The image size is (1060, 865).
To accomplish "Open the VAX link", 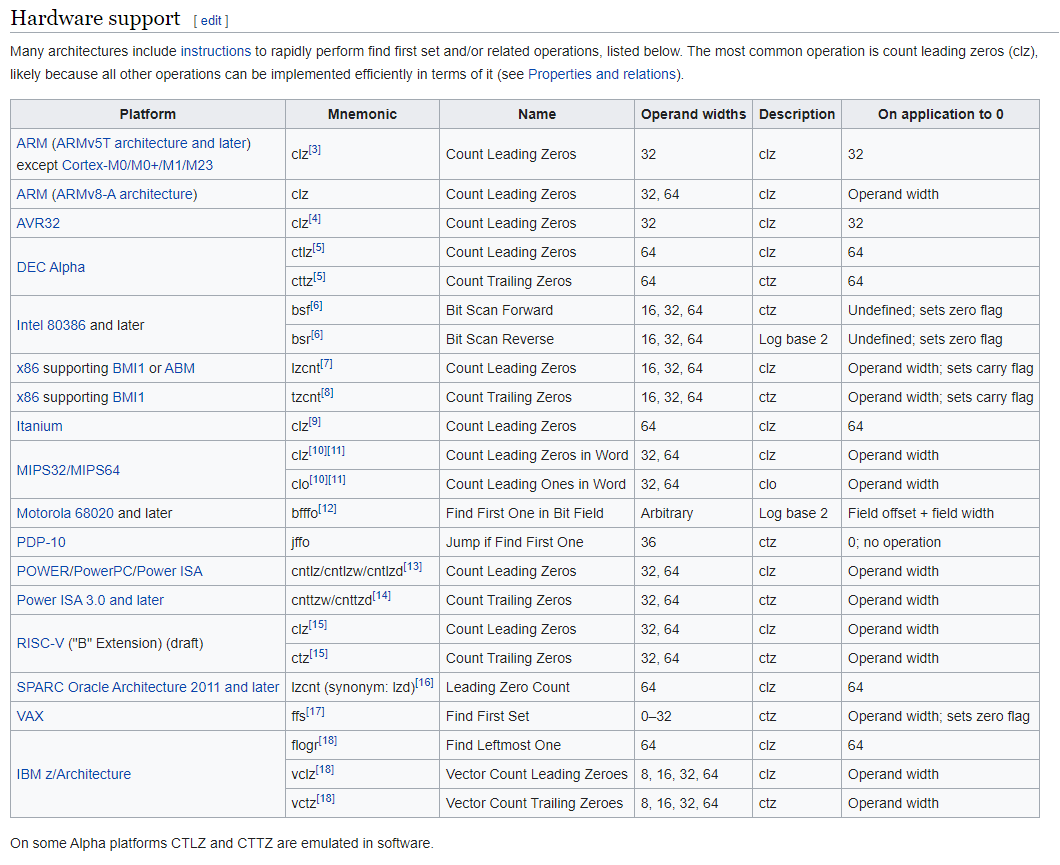I will coord(30,717).
